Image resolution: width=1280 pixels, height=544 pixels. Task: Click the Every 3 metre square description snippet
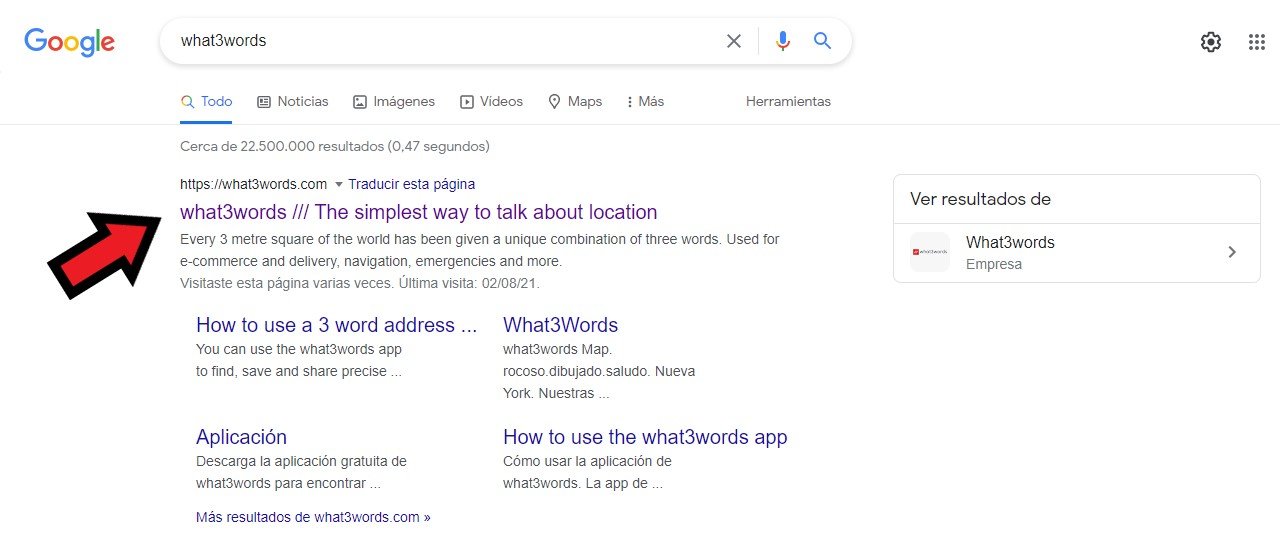point(480,250)
